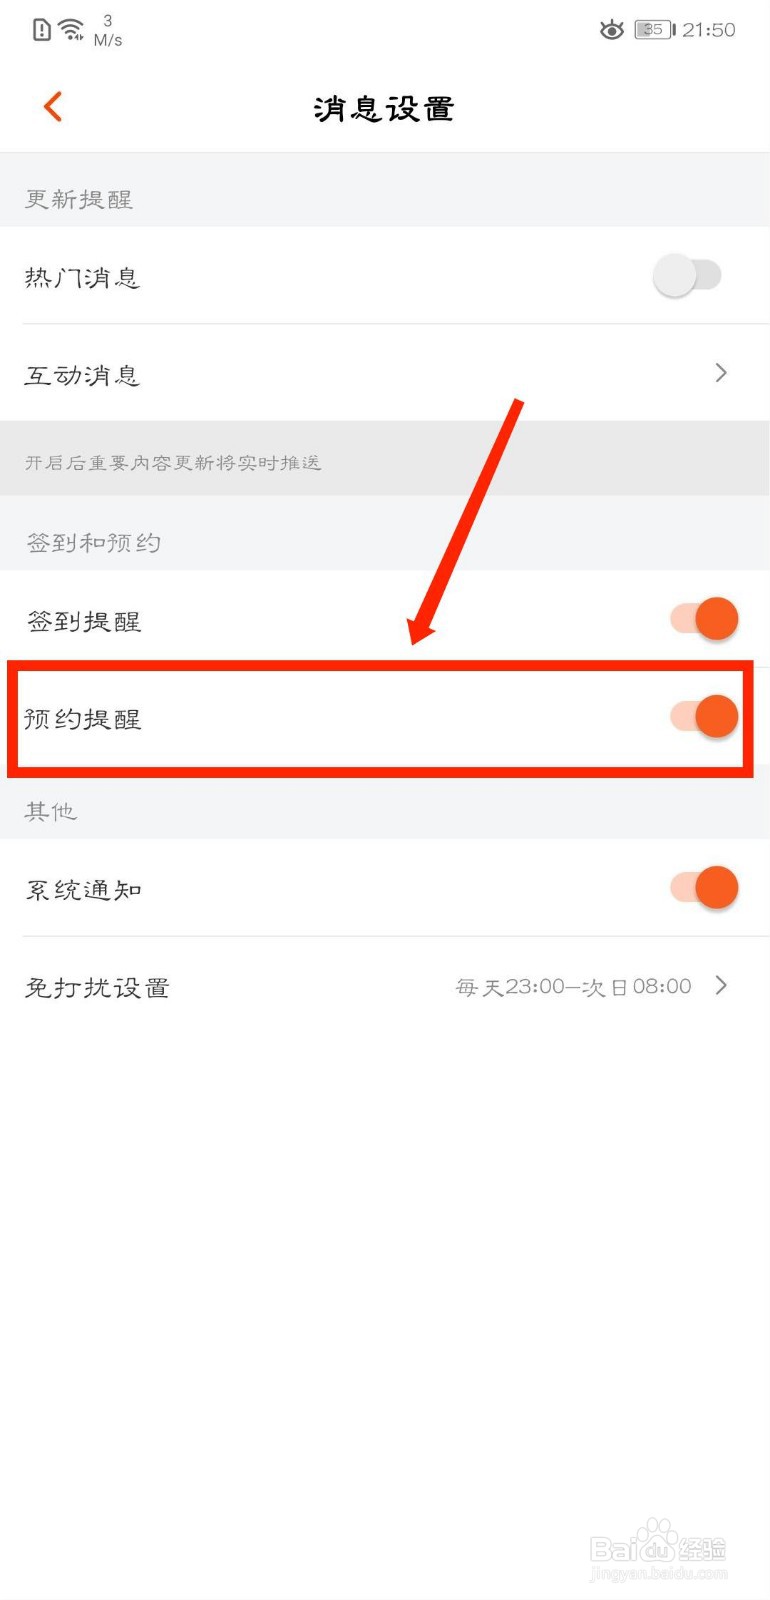Tap the status bar clock 21:50

pos(709,30)
